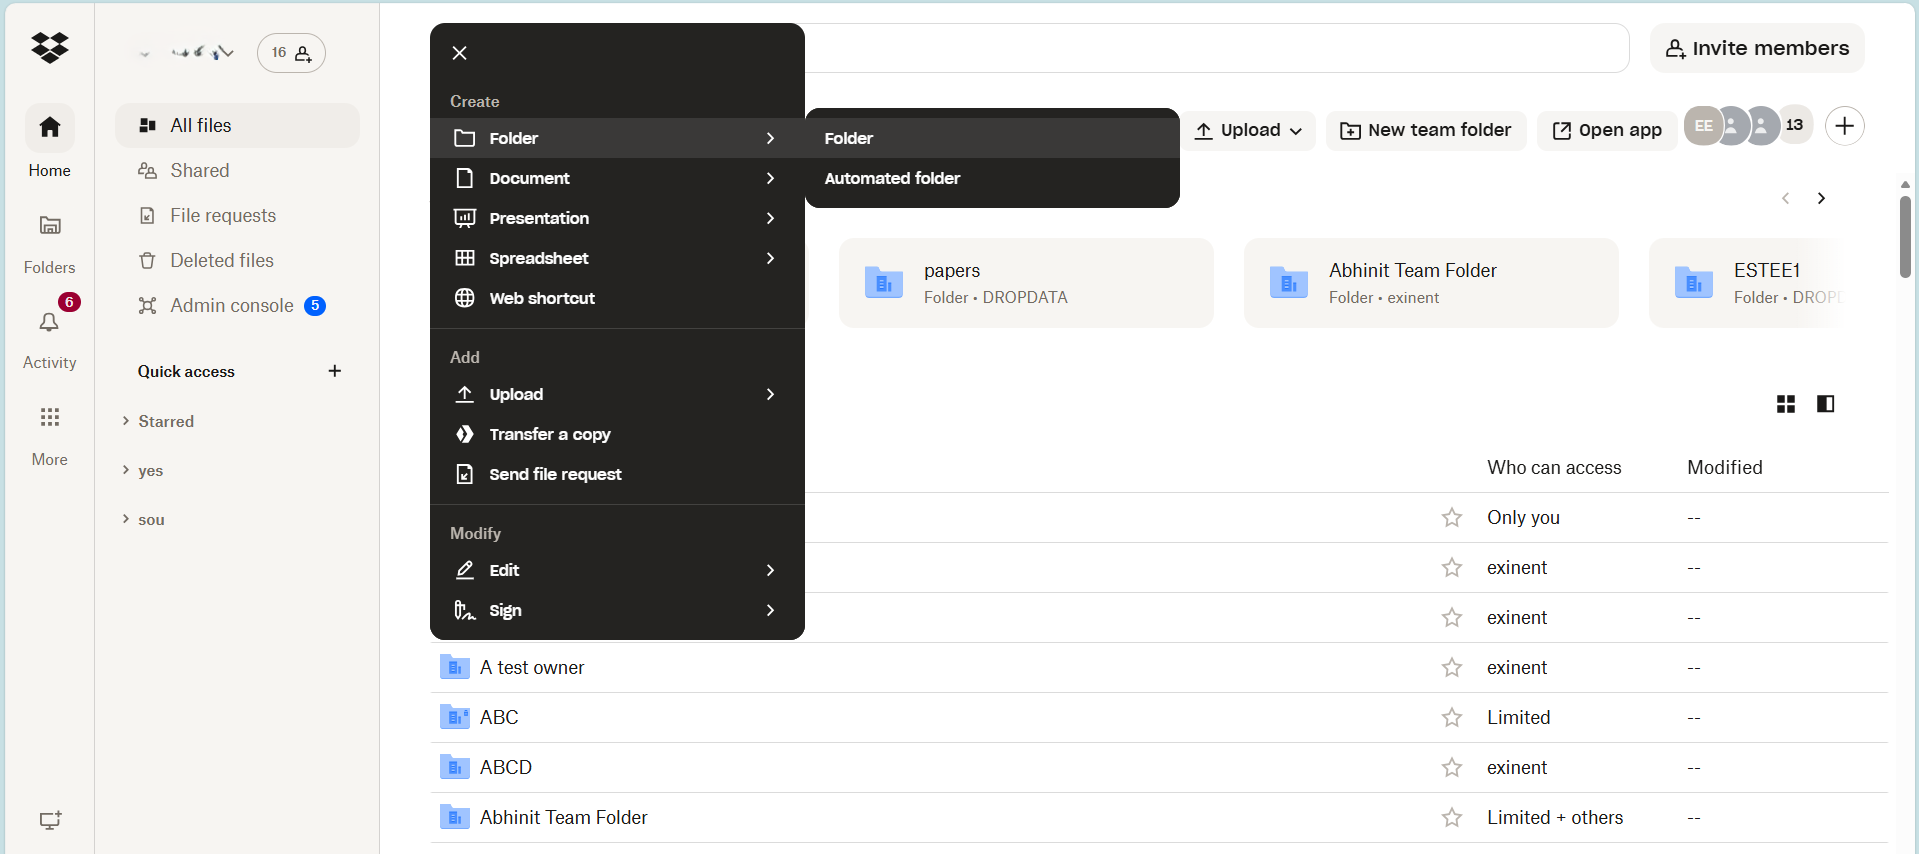
Task: Switch to grid view layout
Action: pyautogui.click(x=1786, y=404)
